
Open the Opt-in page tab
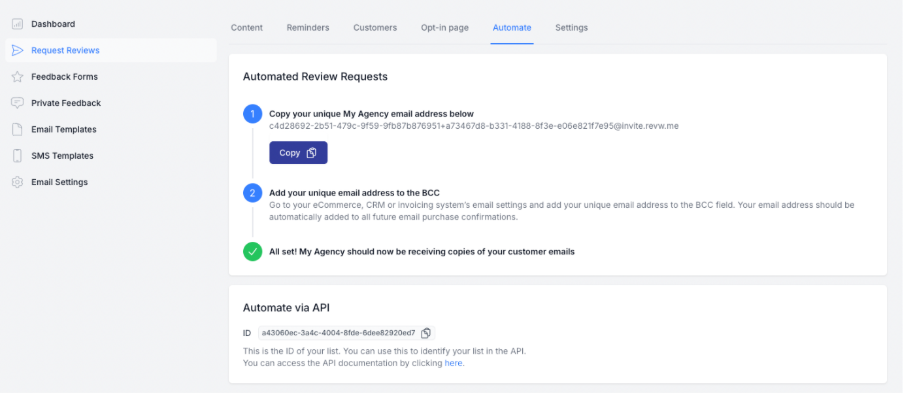click(x=445, y=28)
